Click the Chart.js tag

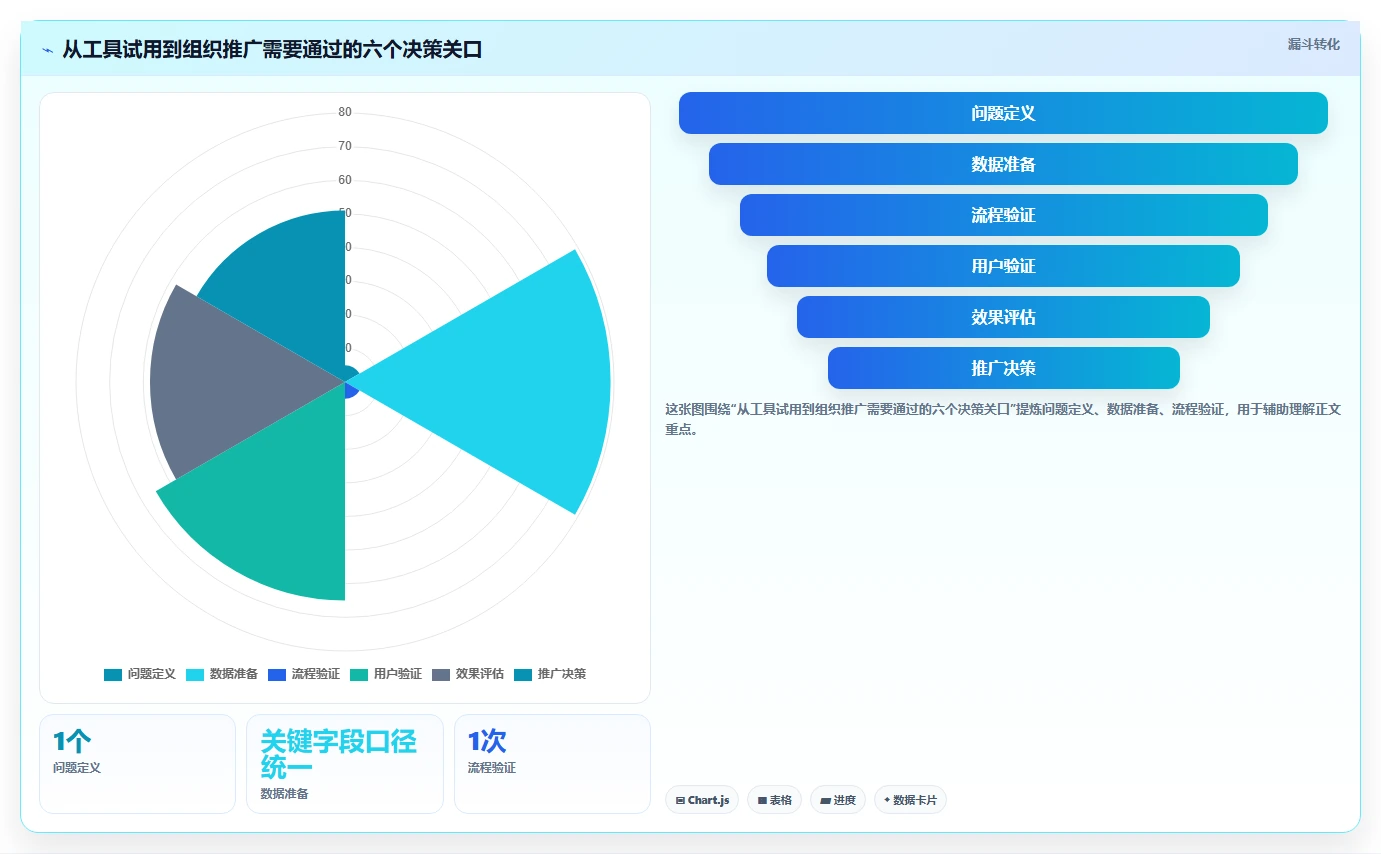(702, 800)
